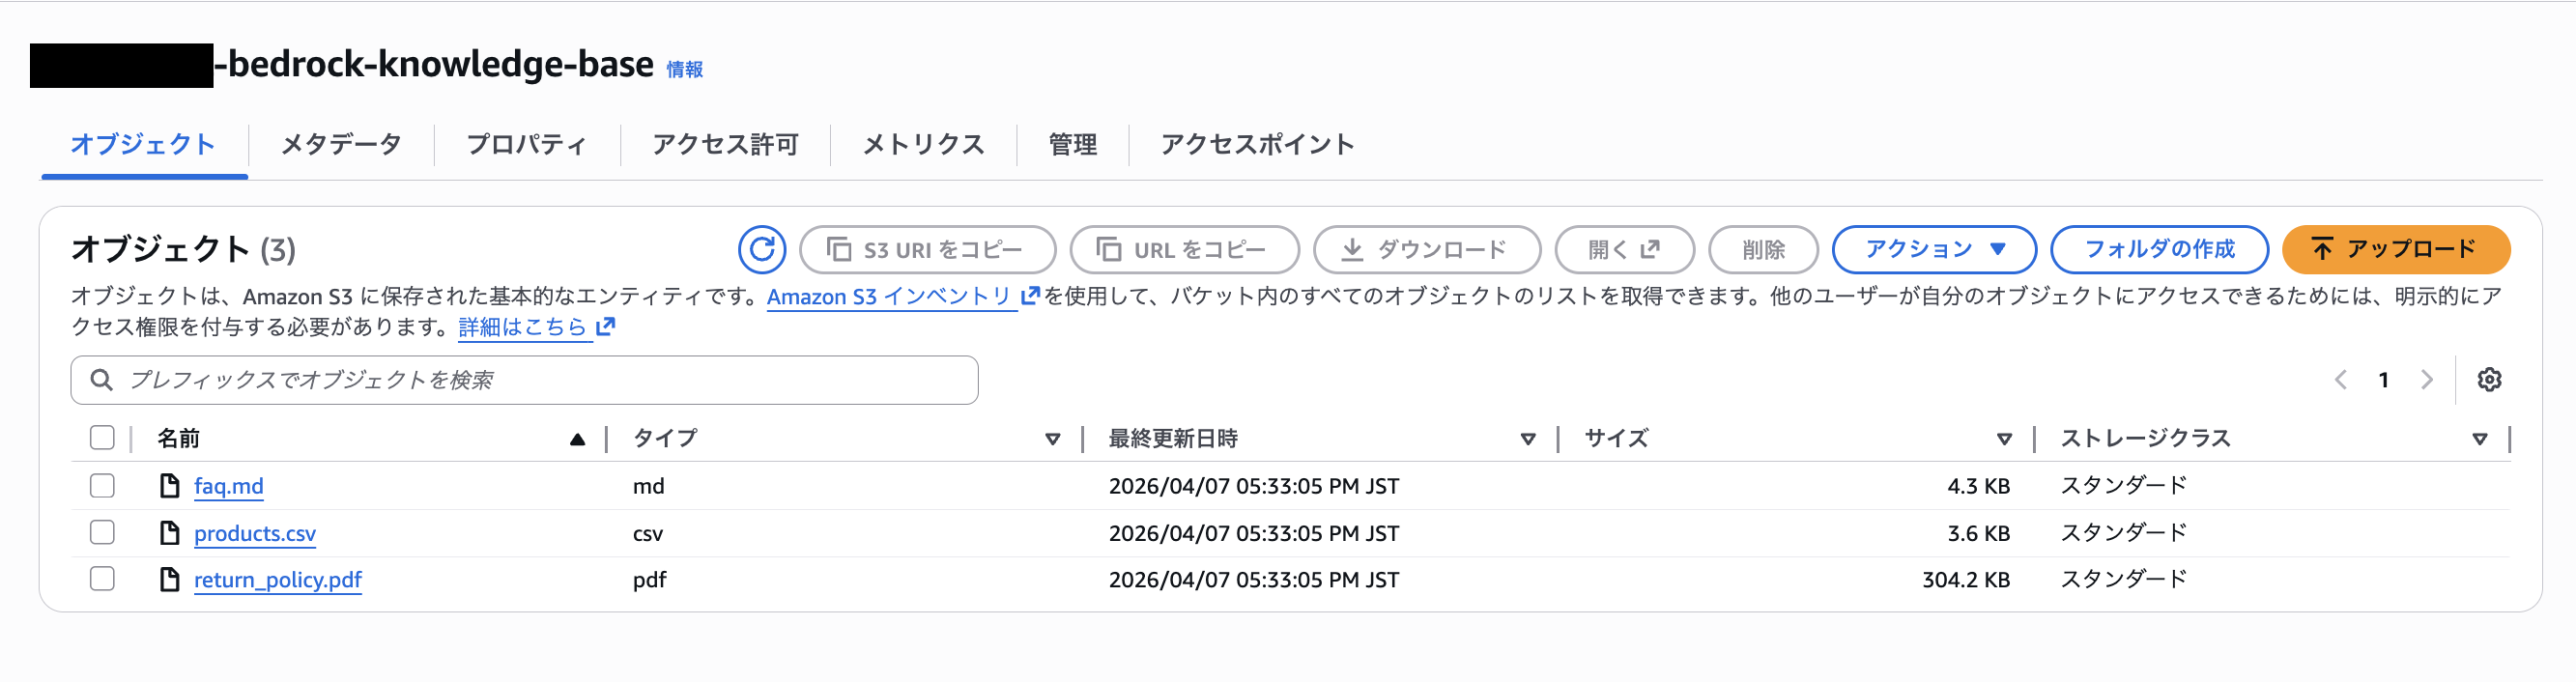Sort by サイズ column arrow
Screen dimensions: 2576x682
[2004, 439]
